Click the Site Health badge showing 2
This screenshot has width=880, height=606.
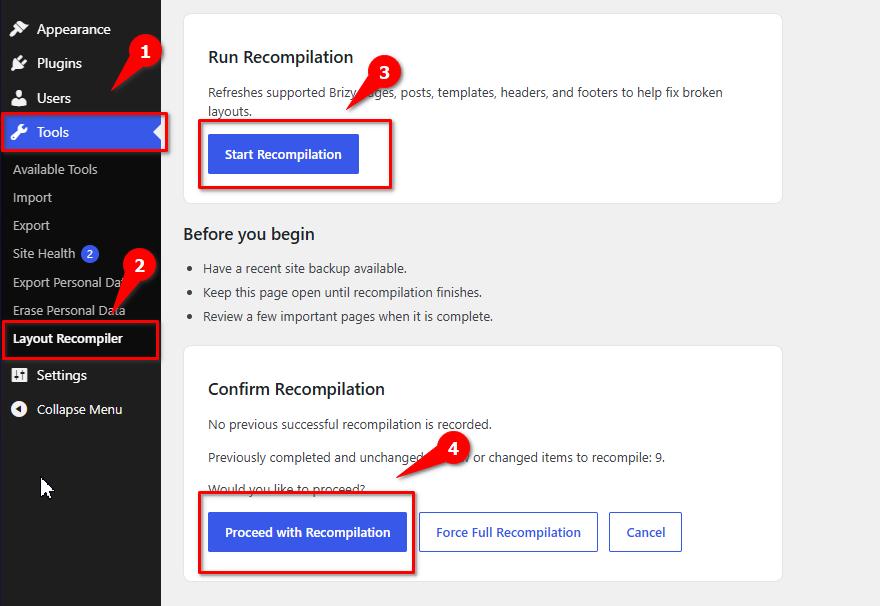tap(90, 254)
